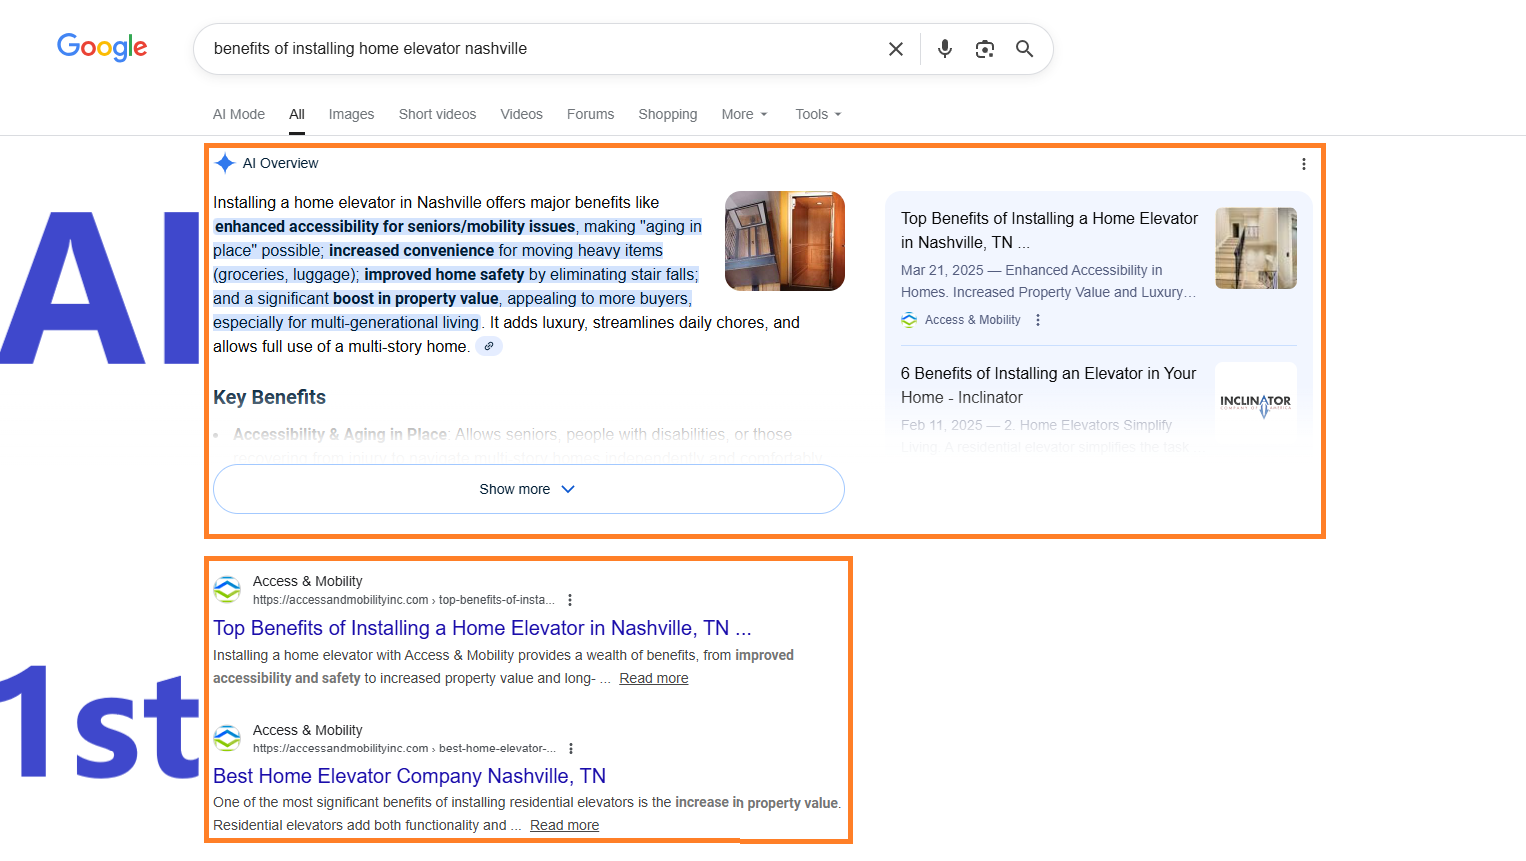Click favicon of Top Benefits search result
This screenshot has width=1526, height=861.
tap(227, 590)
